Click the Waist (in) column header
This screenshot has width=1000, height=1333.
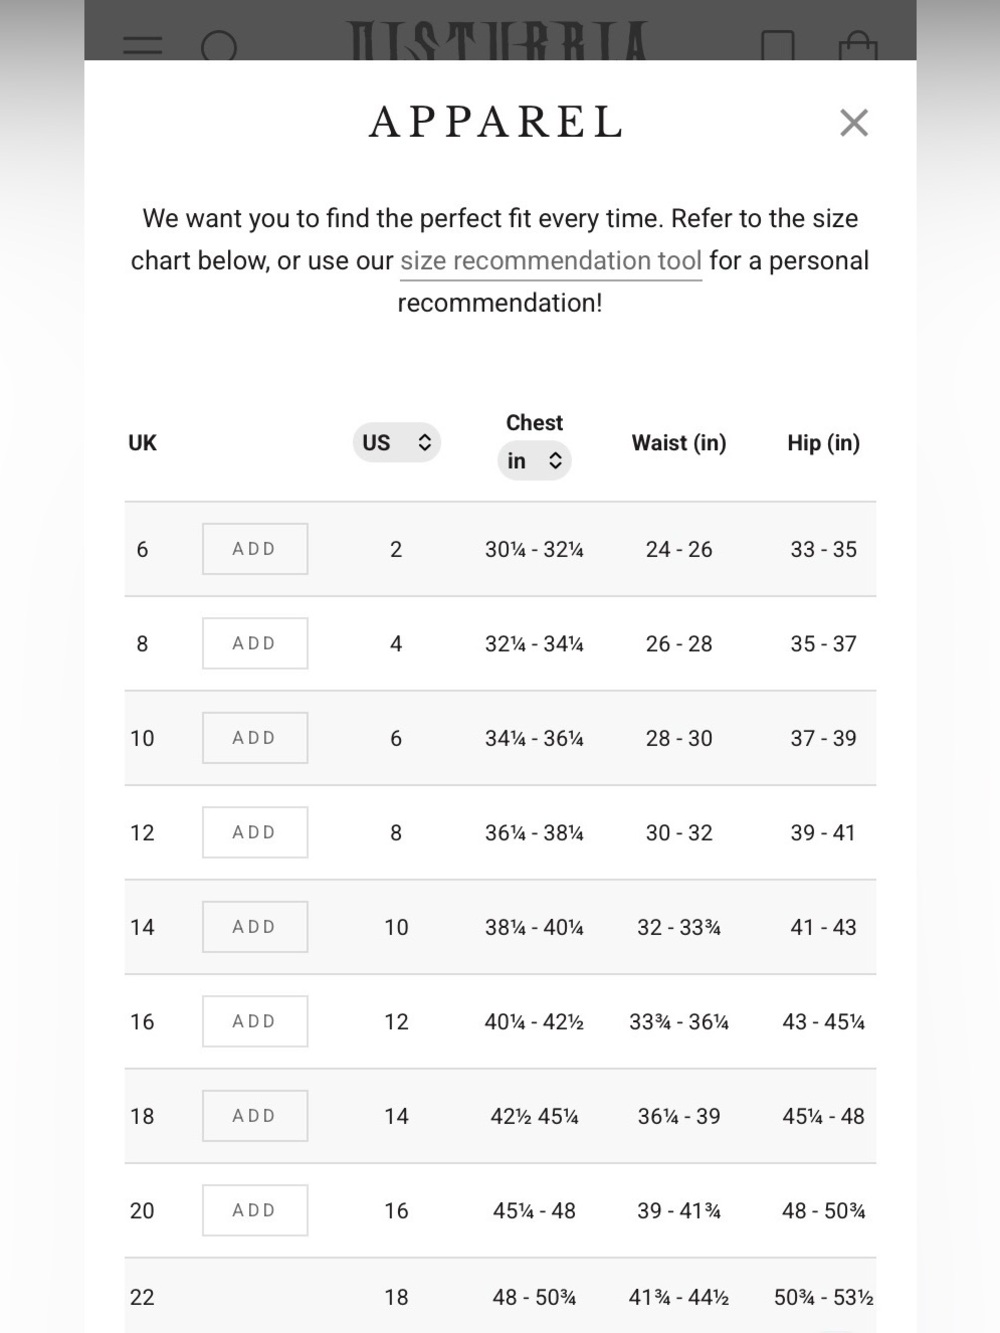pos(679,443)
